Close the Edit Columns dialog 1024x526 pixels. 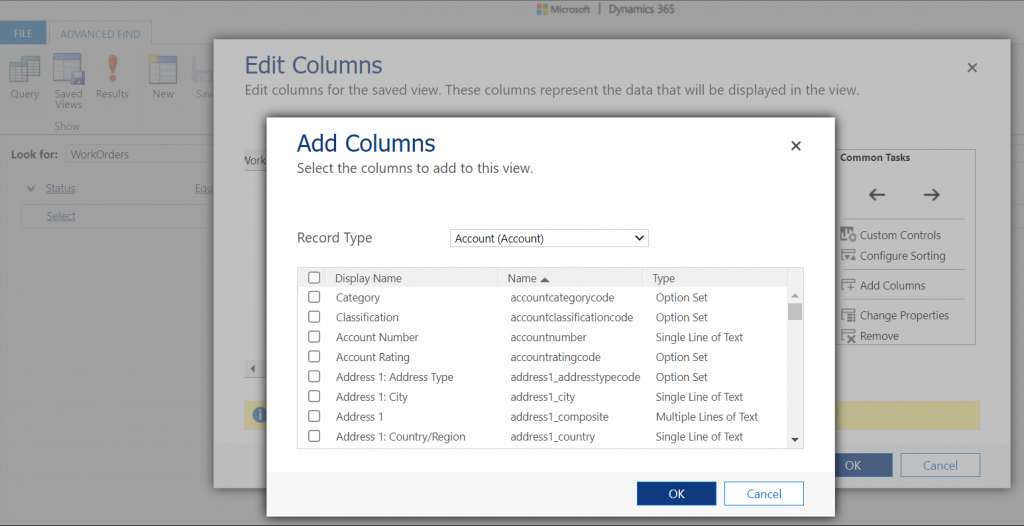[972, 68]
